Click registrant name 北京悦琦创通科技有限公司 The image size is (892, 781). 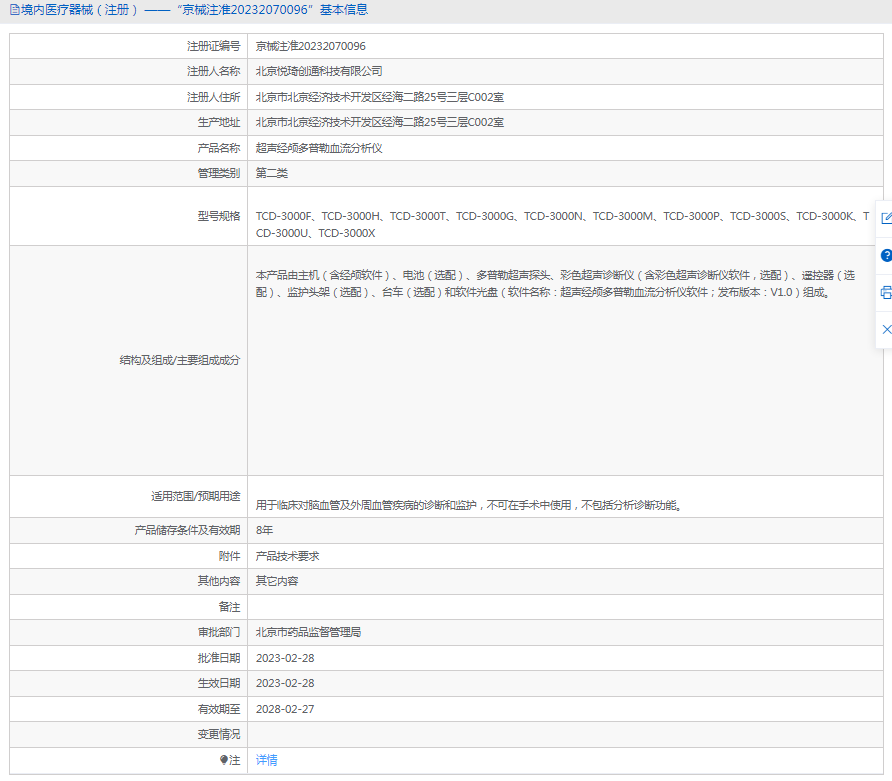pos(319,71)
